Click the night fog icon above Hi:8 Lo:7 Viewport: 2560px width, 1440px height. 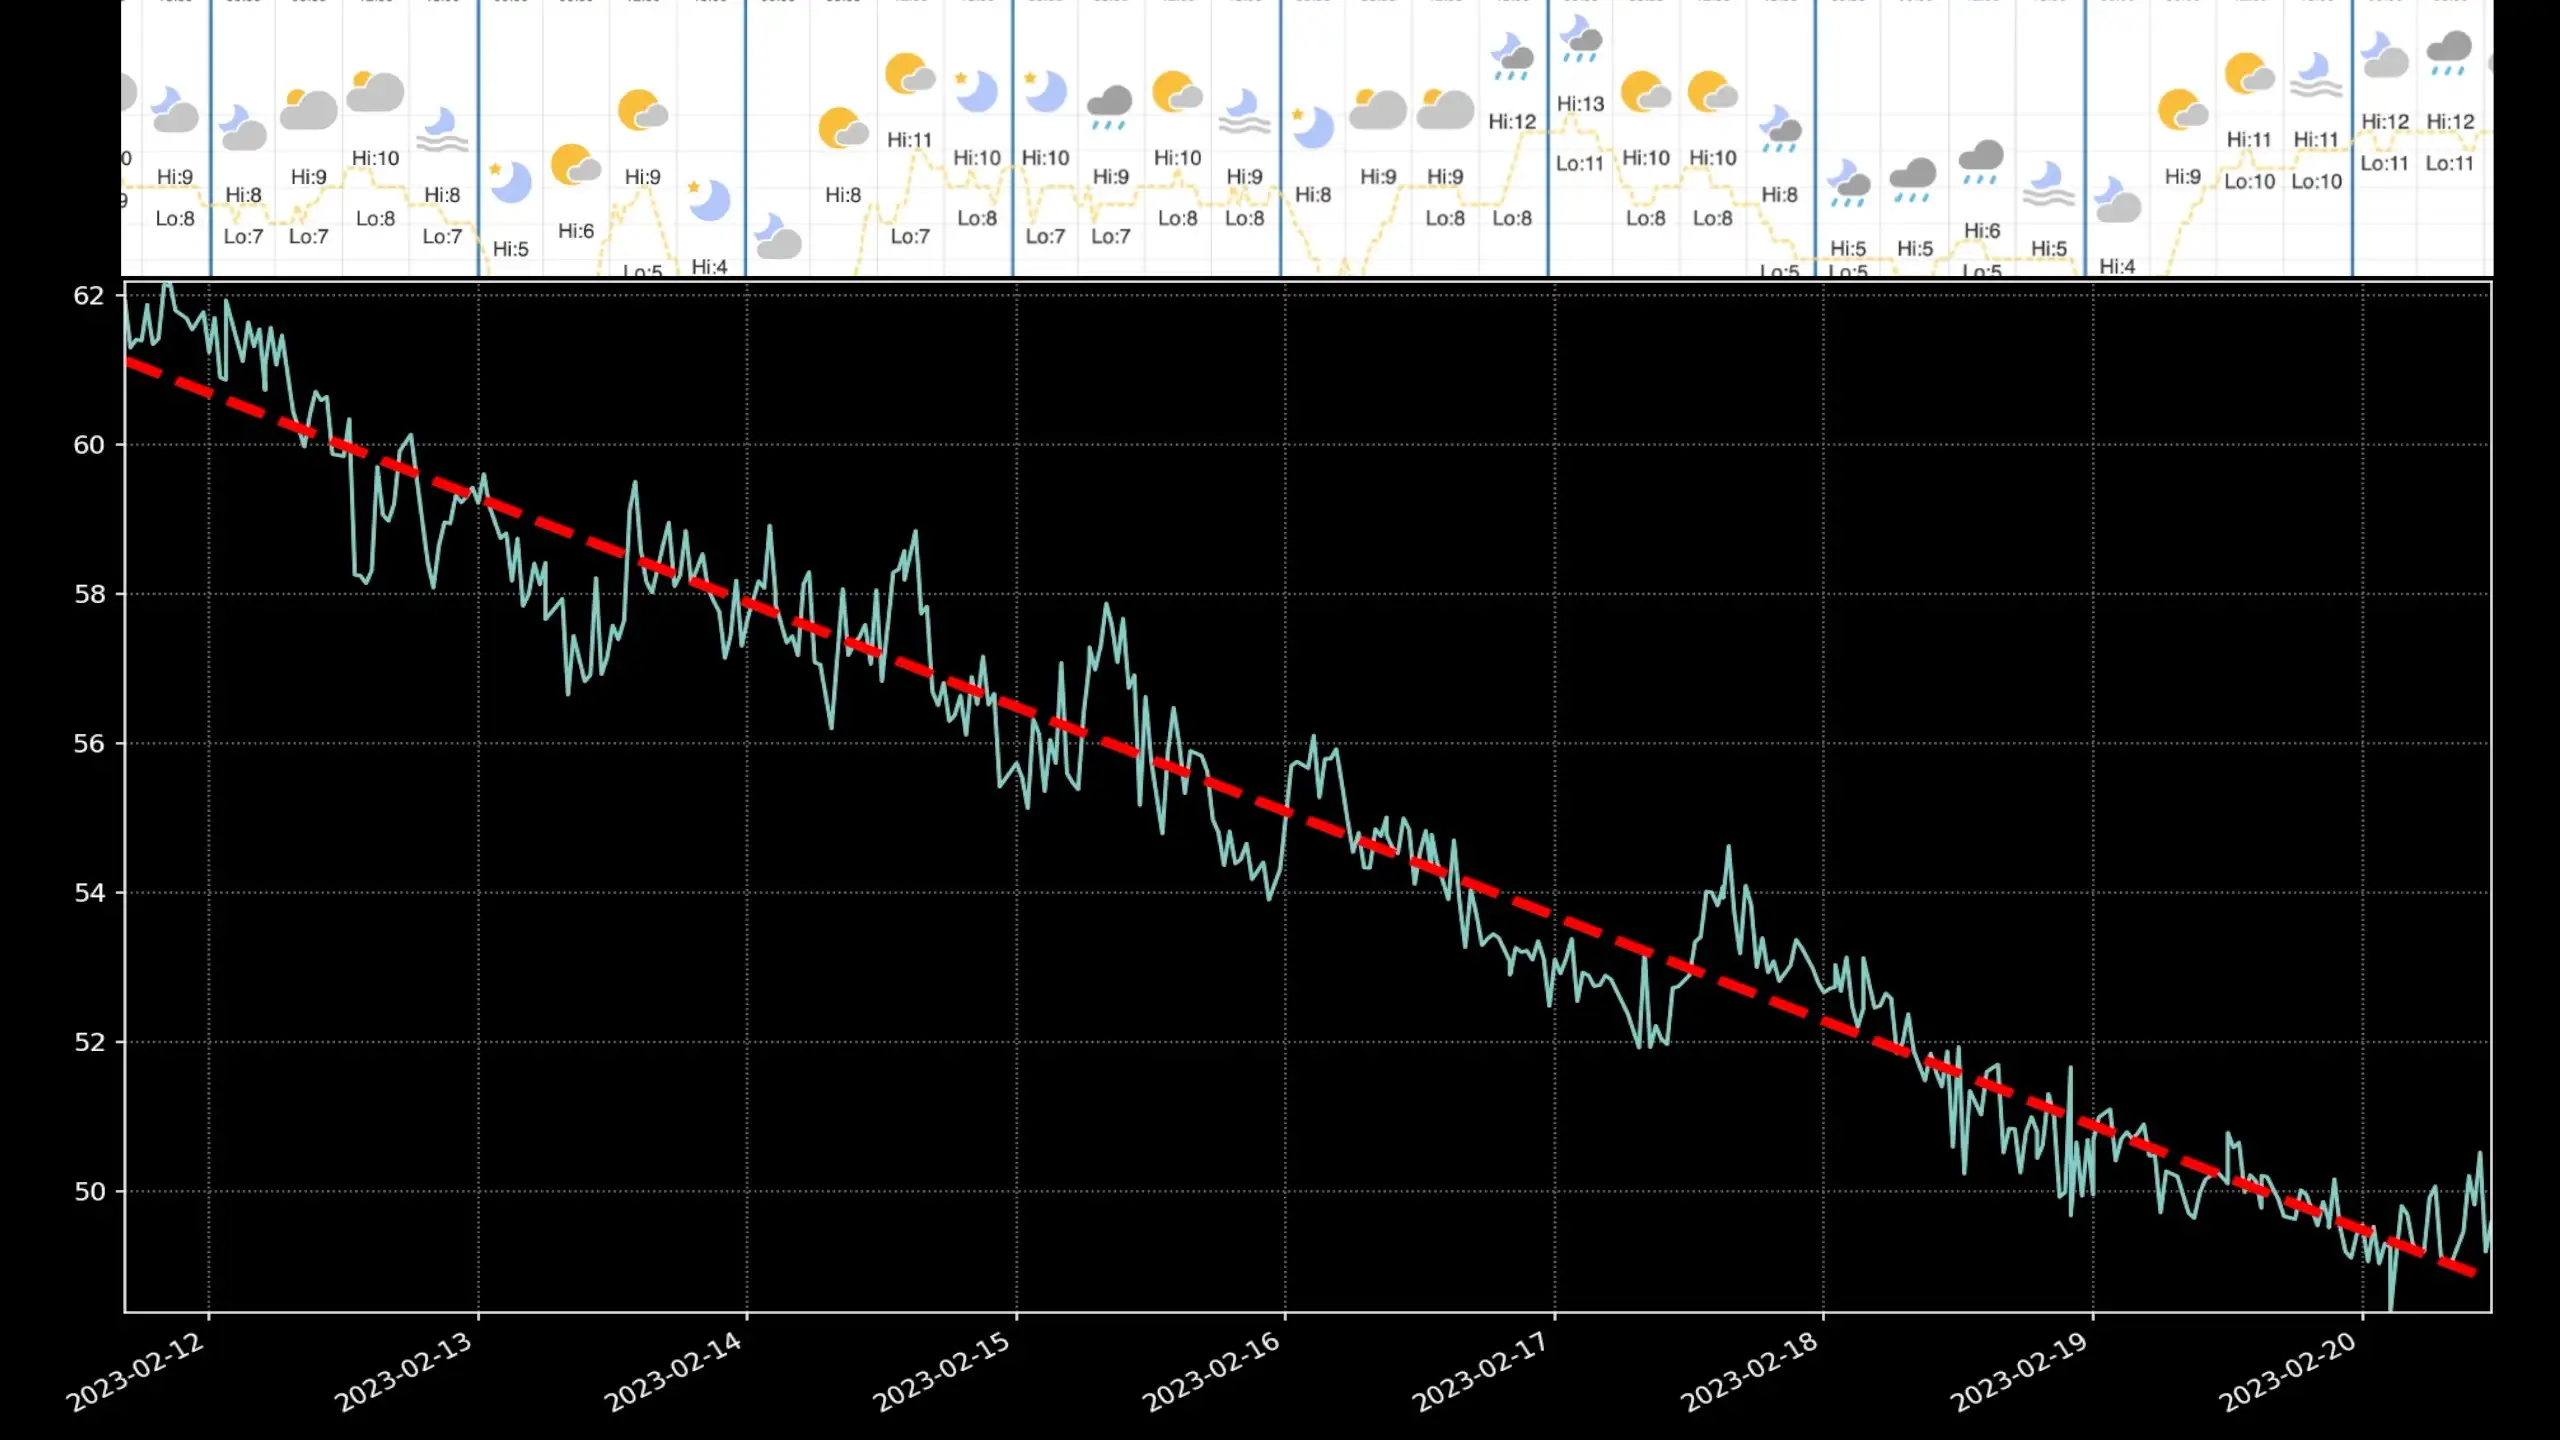tap(441, 131)
